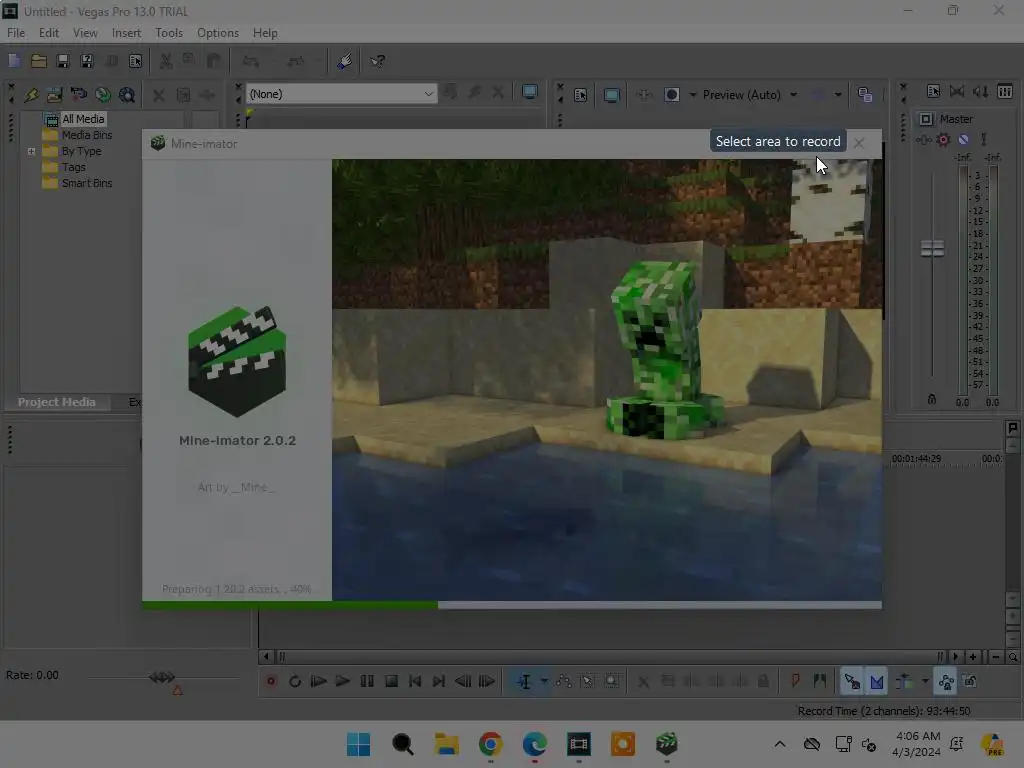Click the lightning bolt icon in Project Media

[31, 95]
